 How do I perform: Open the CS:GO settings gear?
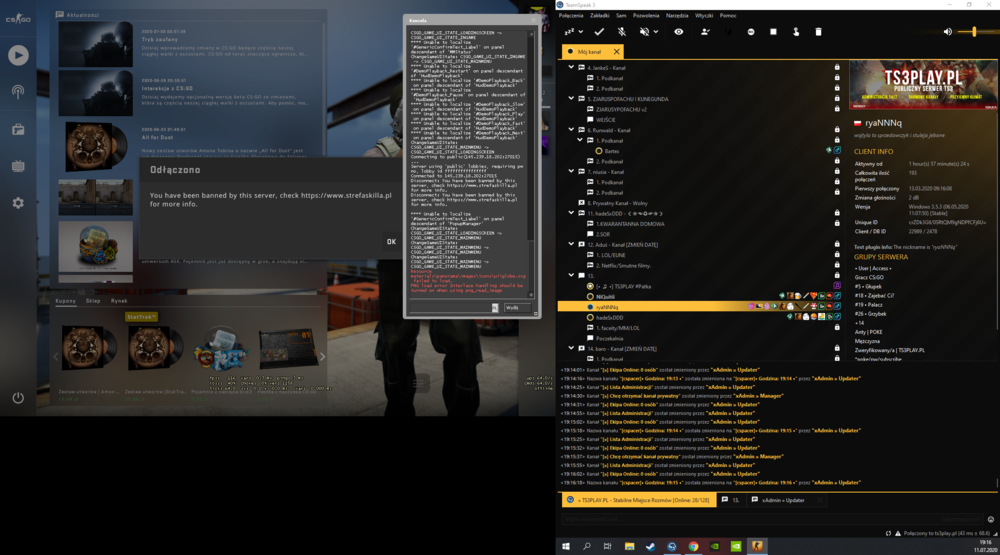[18, 203]
